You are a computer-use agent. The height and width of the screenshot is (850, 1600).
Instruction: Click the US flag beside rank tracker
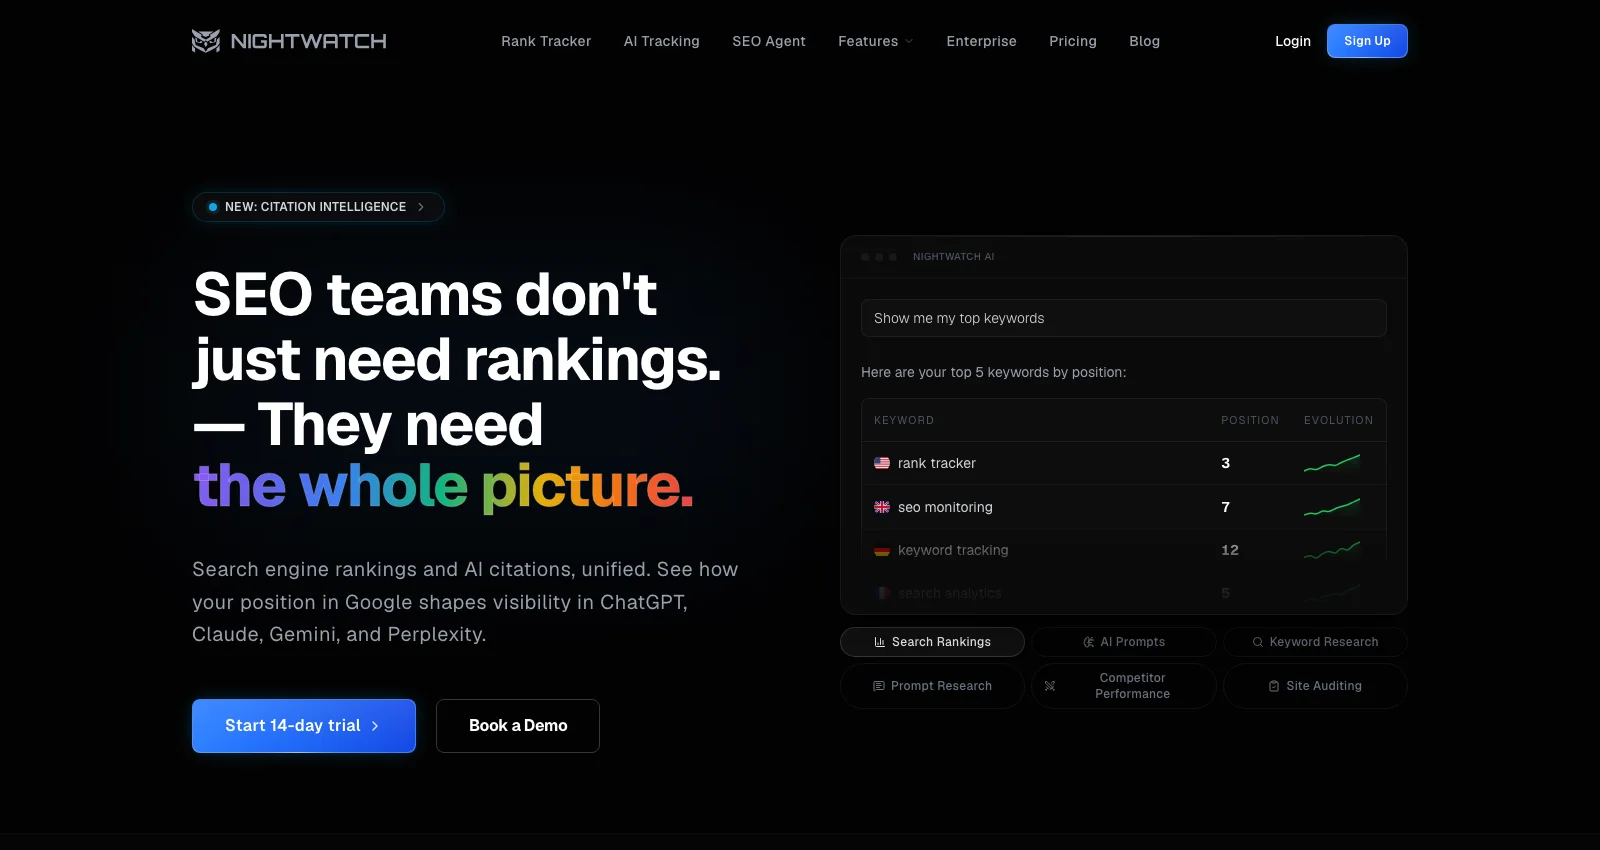point(882,463)
